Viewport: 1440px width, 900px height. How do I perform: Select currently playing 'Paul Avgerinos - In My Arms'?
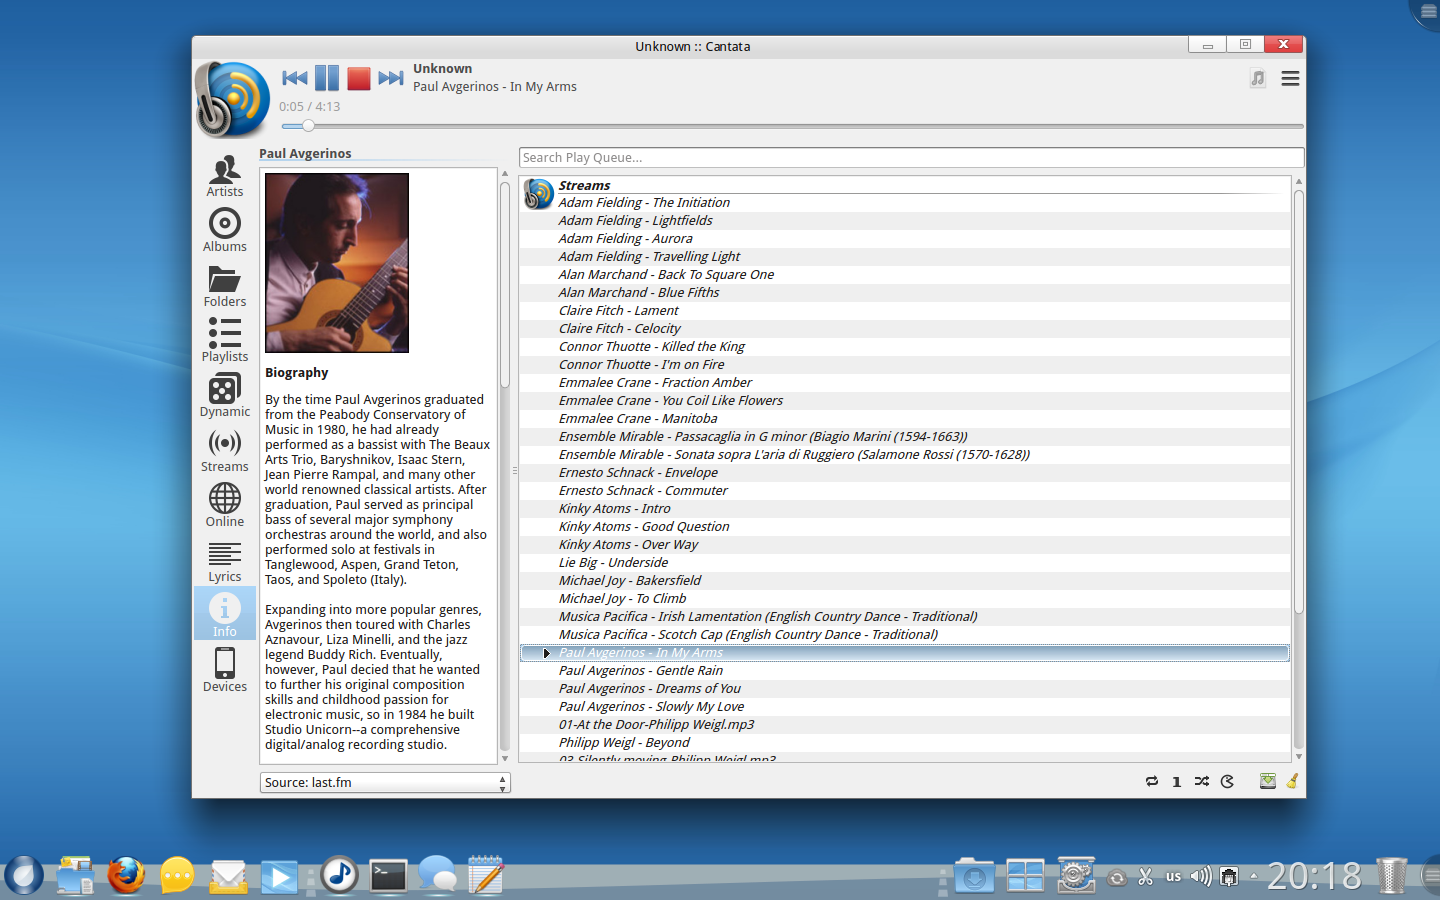point(904,653)
